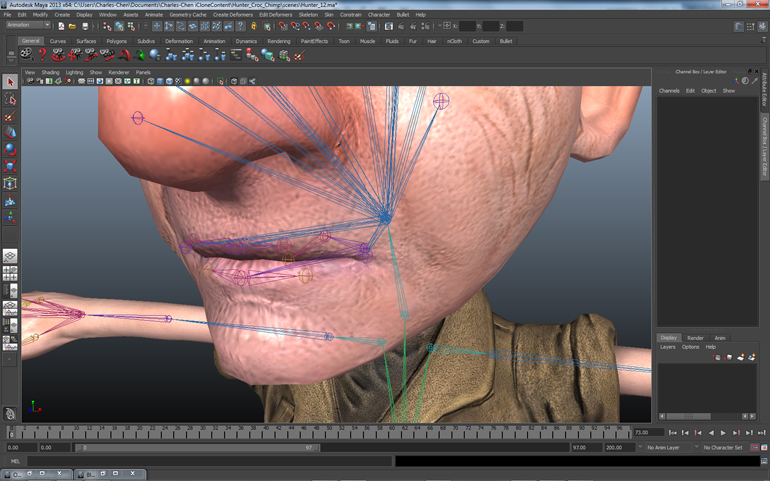Viewport: 770px width, 481px height.
Task: Open the Shading panel menu
Action: (50, 72)
